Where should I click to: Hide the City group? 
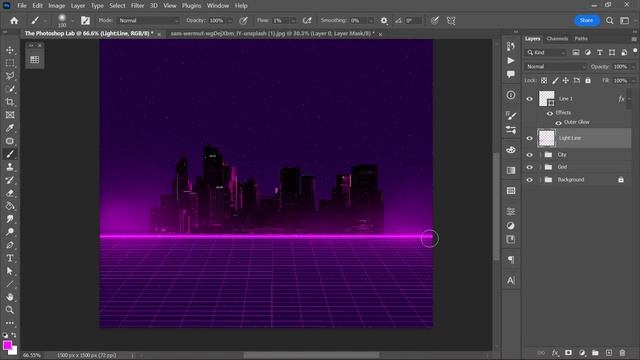click(529, 155)
